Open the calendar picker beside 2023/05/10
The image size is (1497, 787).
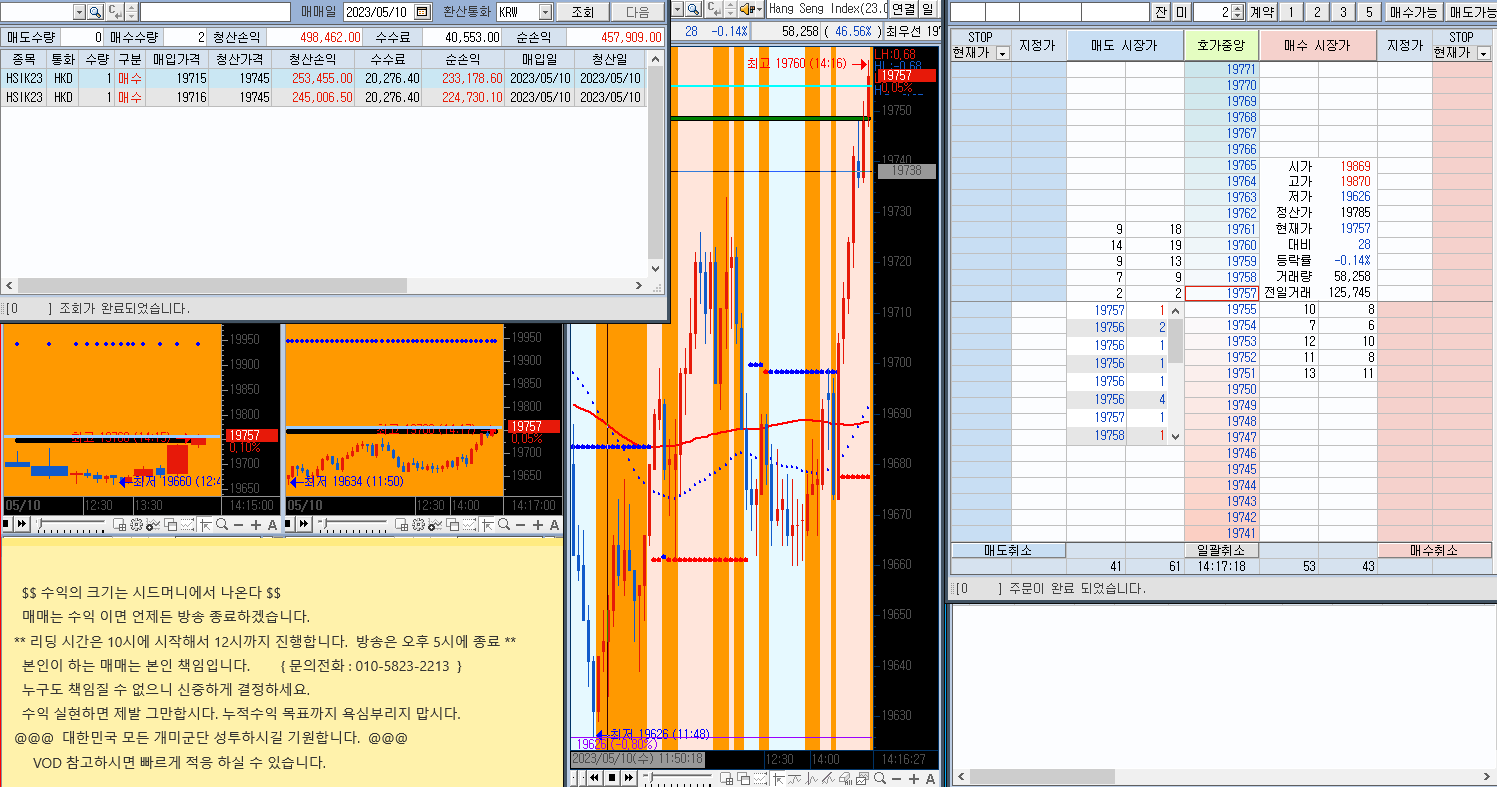423,12
